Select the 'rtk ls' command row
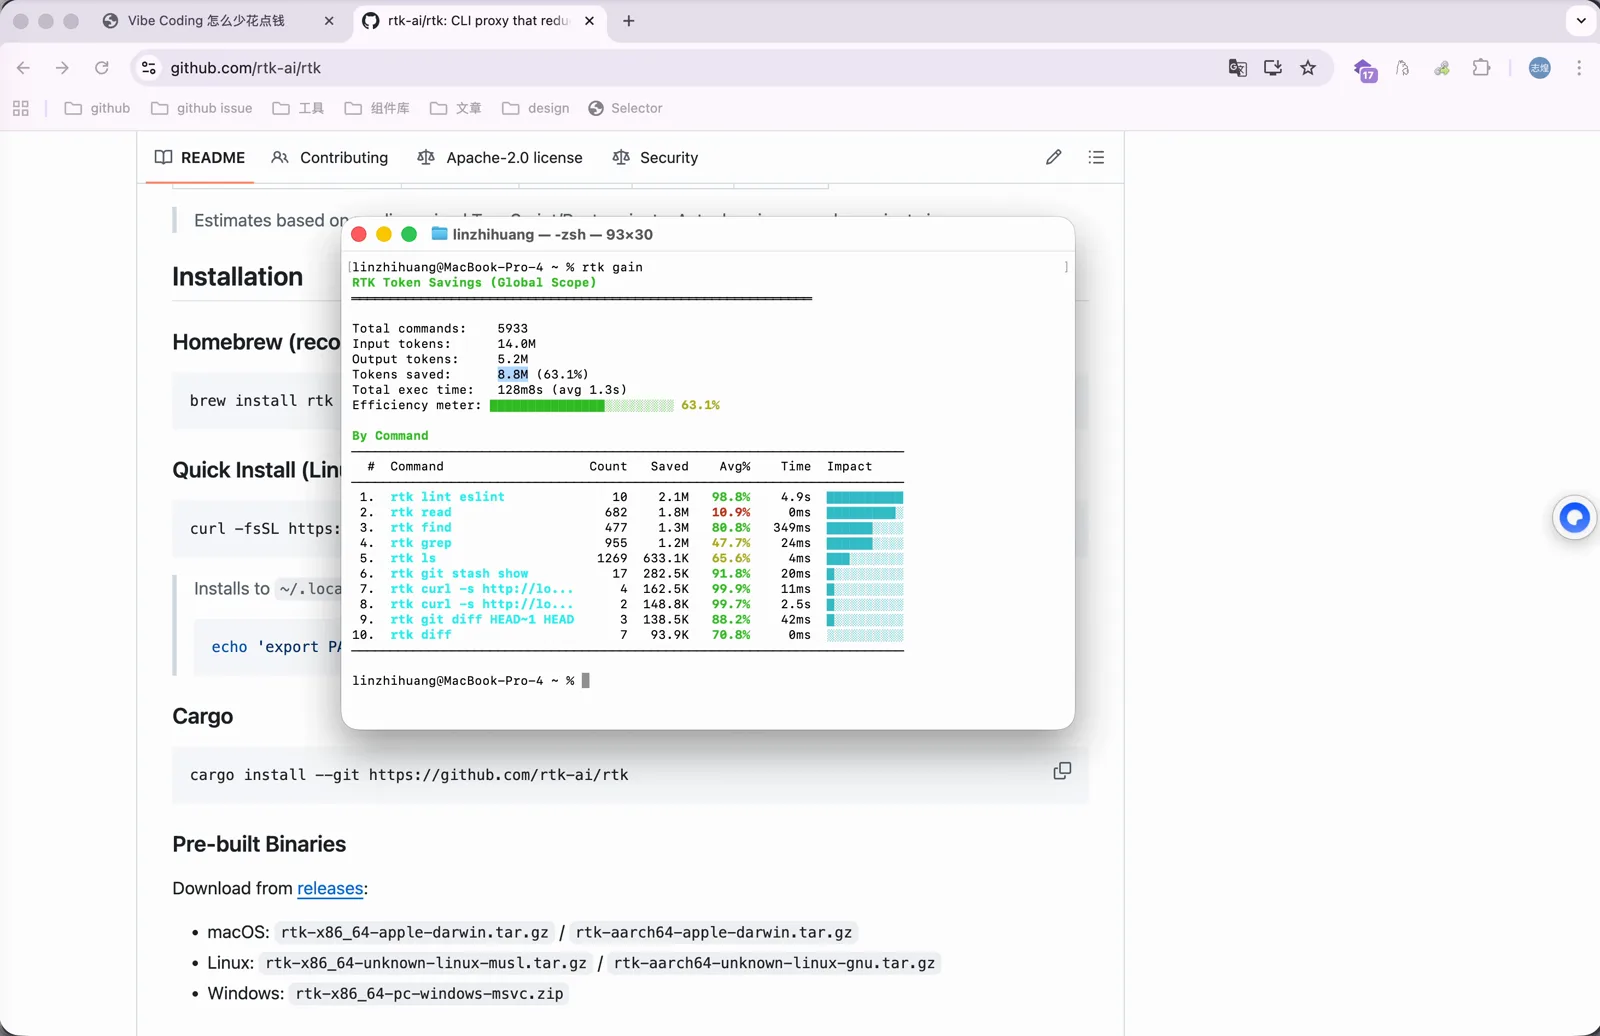Image resolution: width=1600 pixels, height=1036 pixels. pyautogui.click(x=630, y=558)
